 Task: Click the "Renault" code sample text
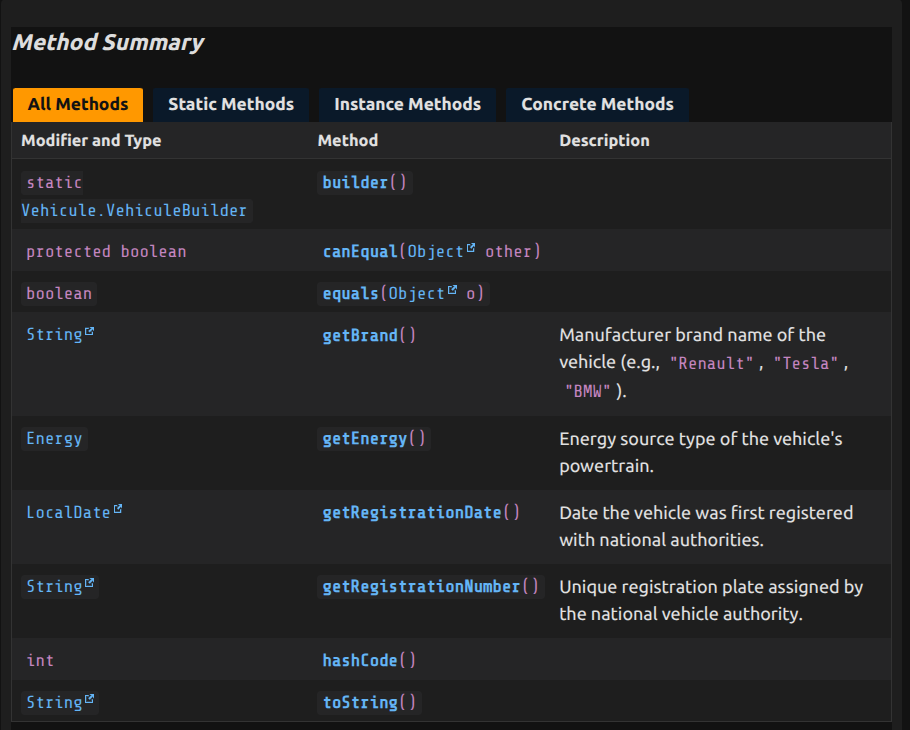coord(712,363)
